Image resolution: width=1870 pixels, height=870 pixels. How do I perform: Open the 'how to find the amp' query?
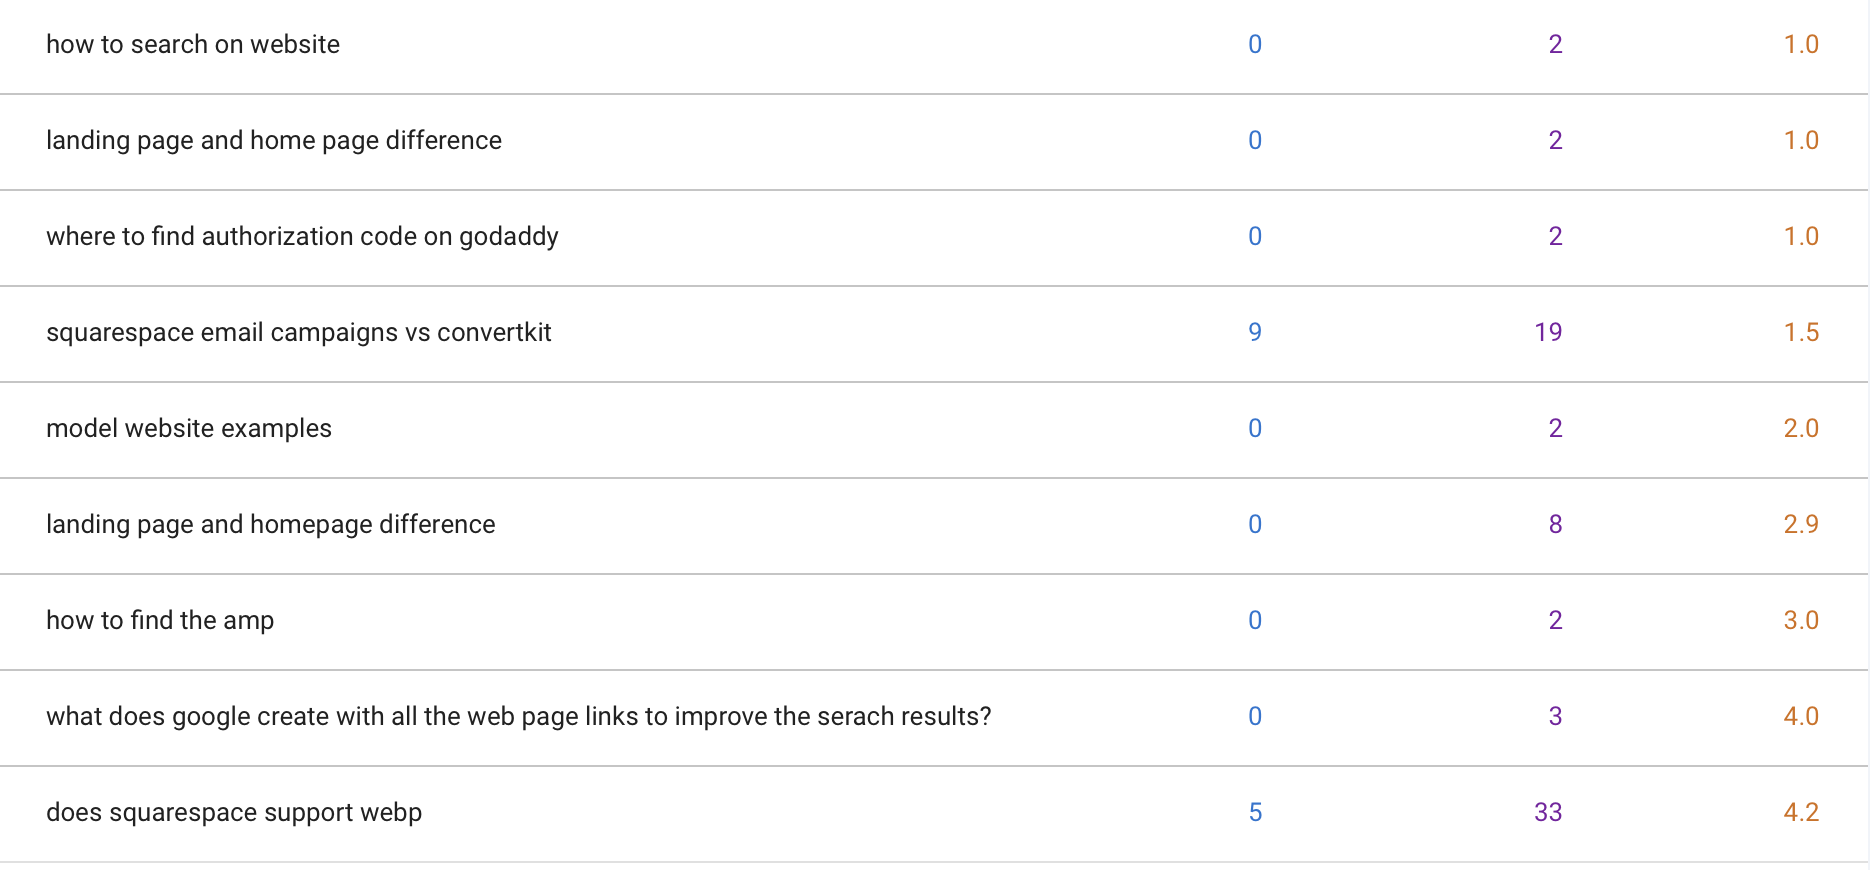click(160, 620)
